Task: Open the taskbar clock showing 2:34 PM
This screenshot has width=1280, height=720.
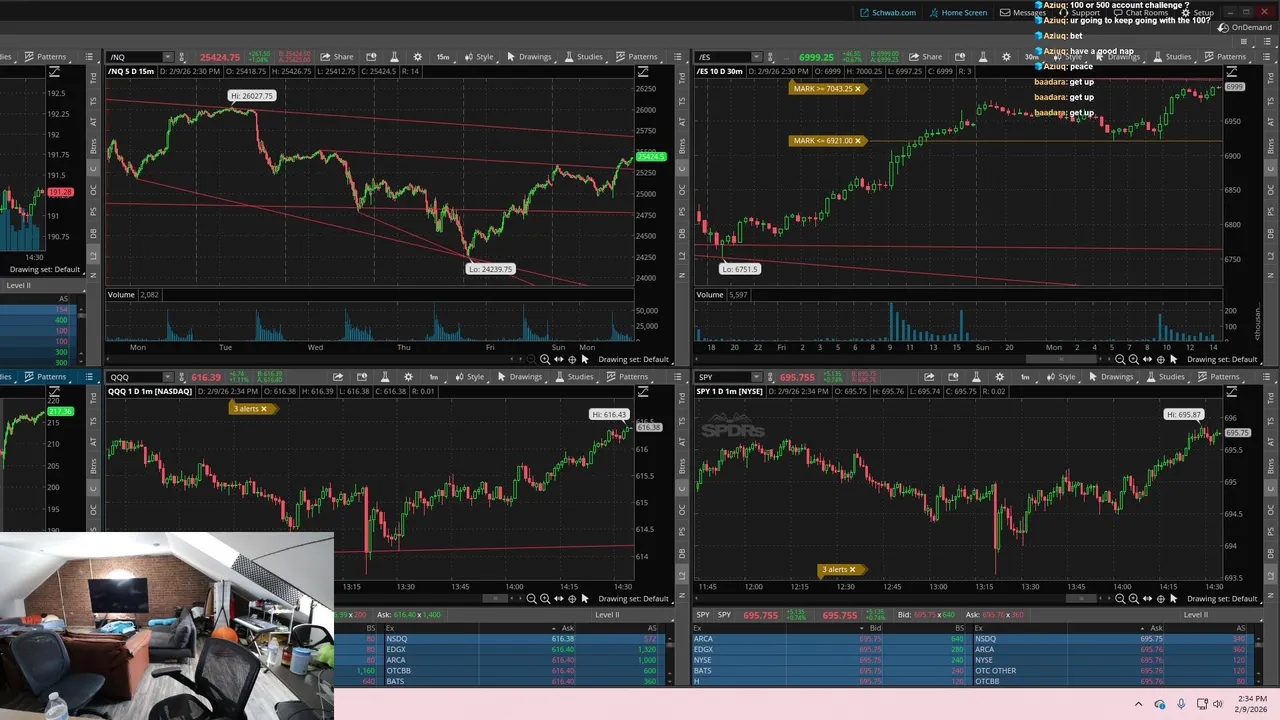Action: (x=1252, y=703)
